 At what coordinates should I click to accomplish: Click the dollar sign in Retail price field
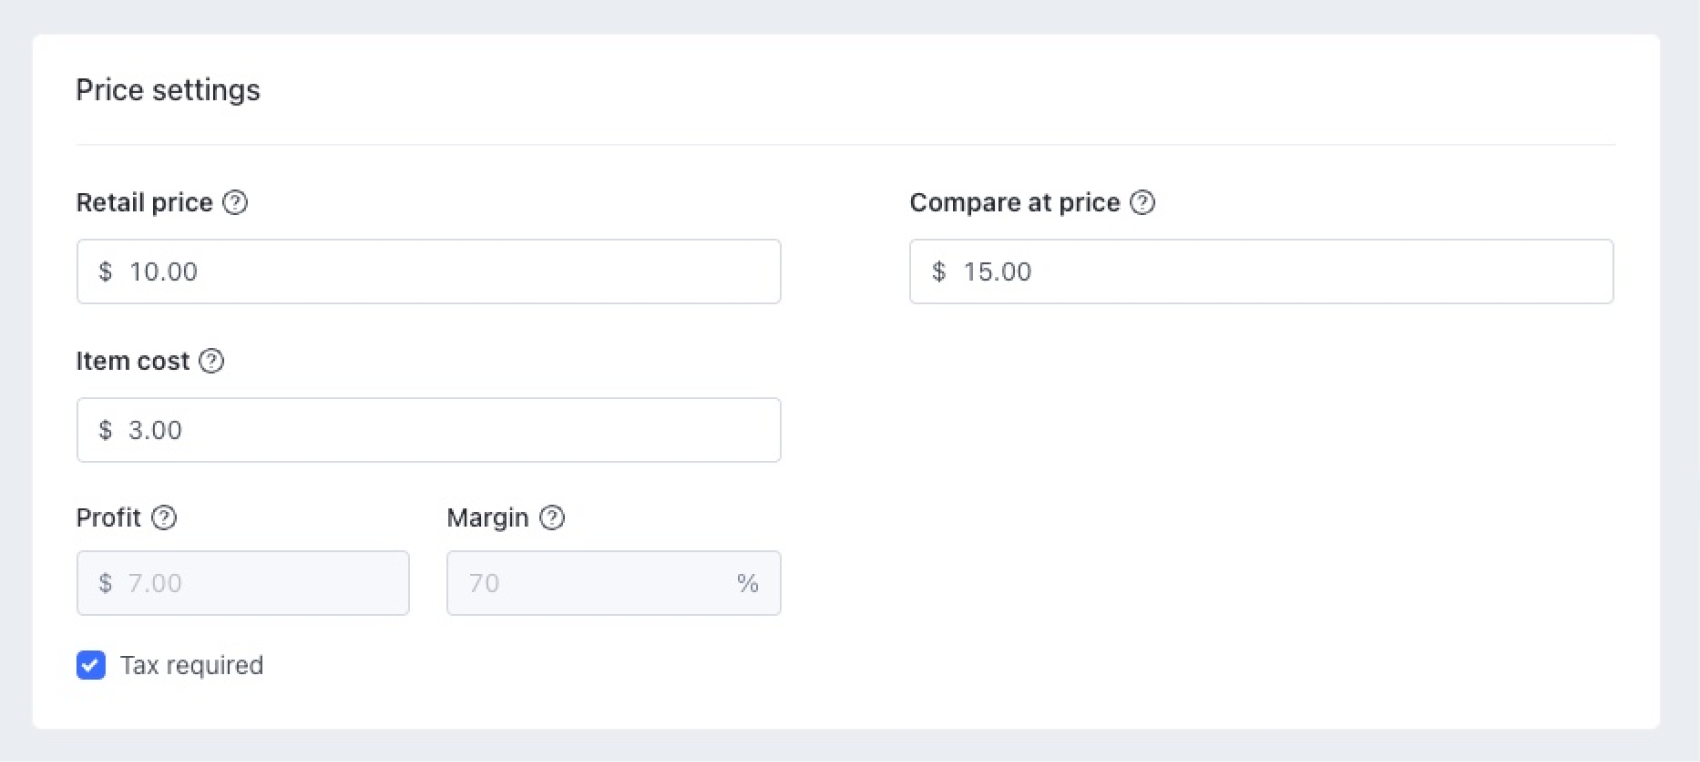pyautogui.click(x=105, y=272)
